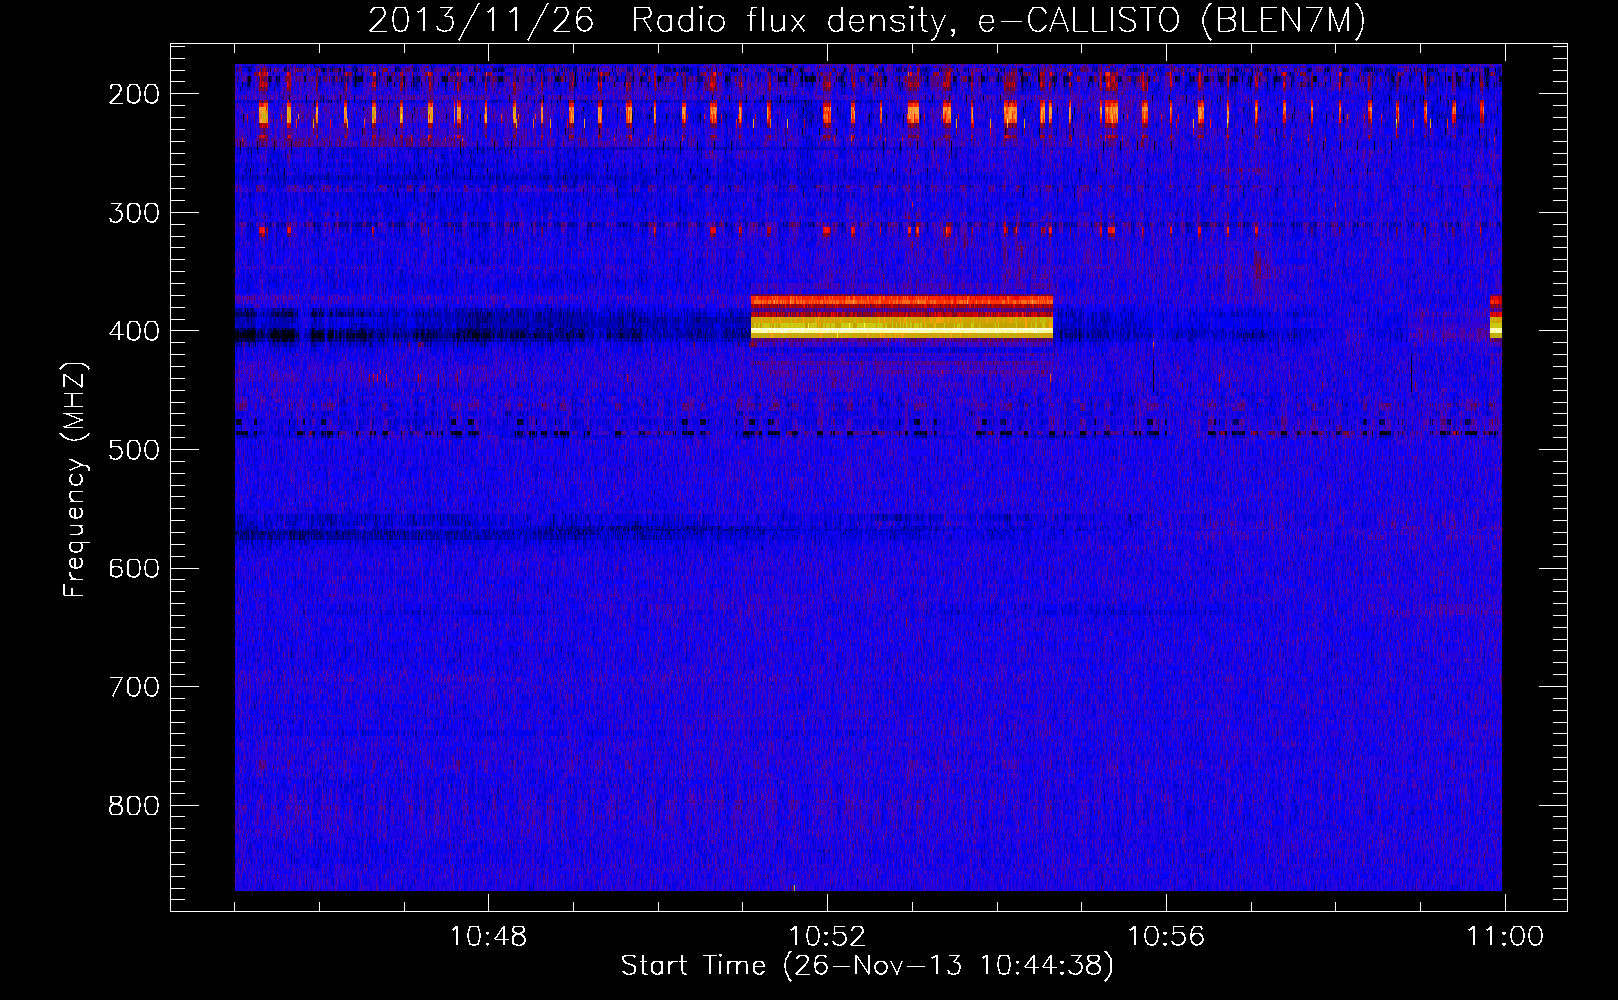Select the 700 frequency tick label
Screen dimensions: 1618x1000
point(134,687)
